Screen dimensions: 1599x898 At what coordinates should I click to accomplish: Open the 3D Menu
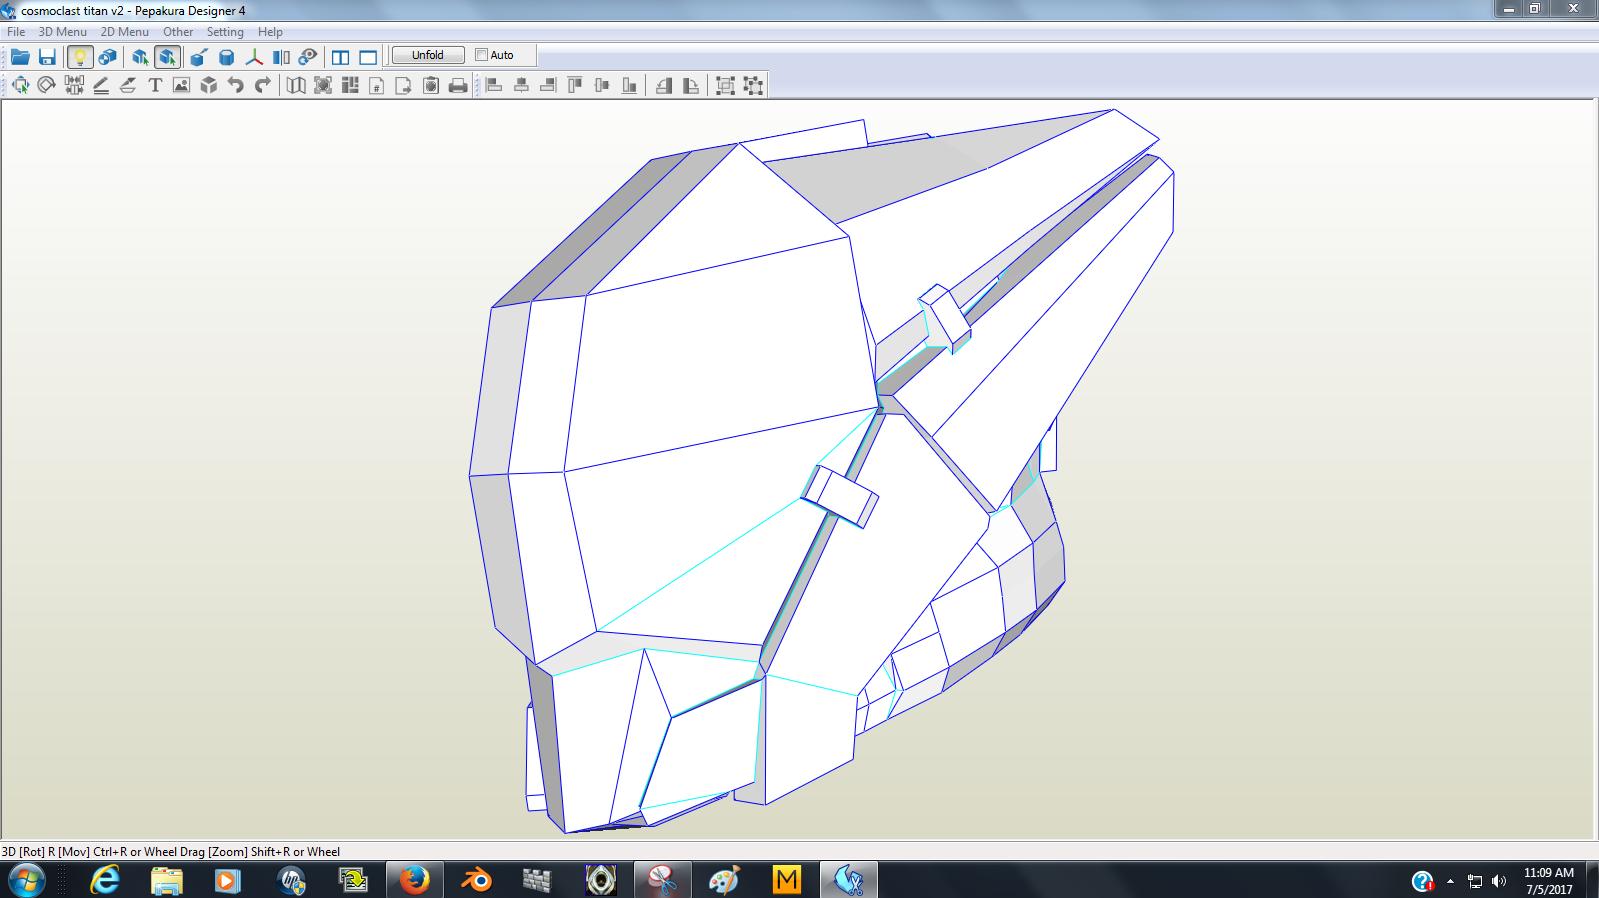click(62, 32)
